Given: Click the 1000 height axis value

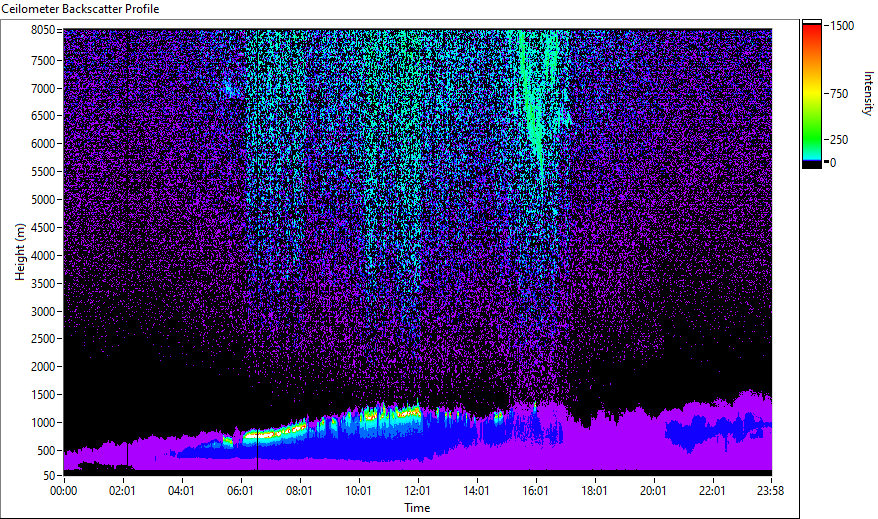Looking at the screenshot, I should click(43, 423).
